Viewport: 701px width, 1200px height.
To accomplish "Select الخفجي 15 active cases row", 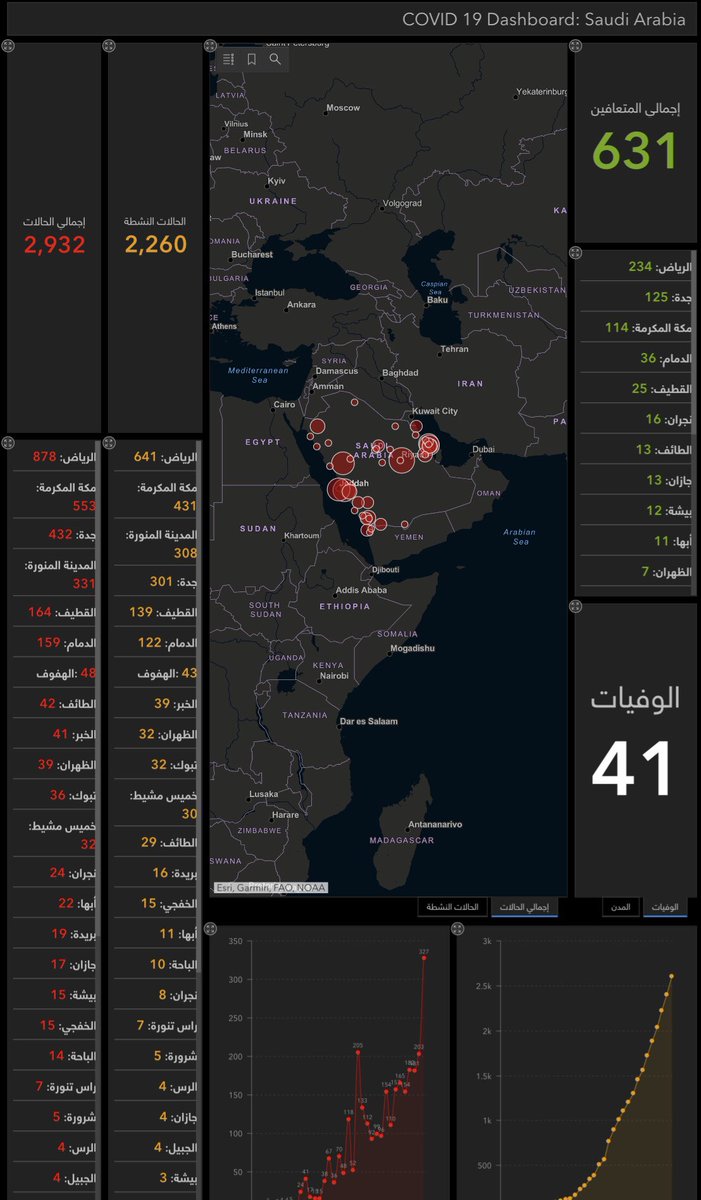I will point(156,904).
